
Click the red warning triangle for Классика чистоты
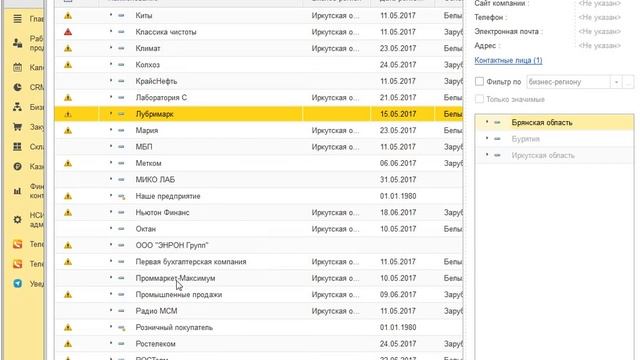click(x=68, y=32)
